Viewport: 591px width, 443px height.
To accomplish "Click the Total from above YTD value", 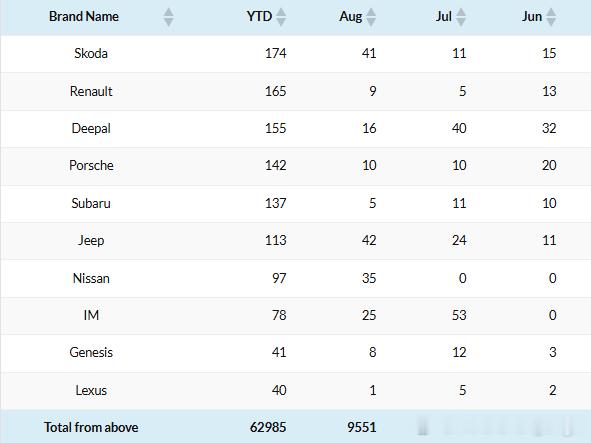I will [x=268, y=427].
